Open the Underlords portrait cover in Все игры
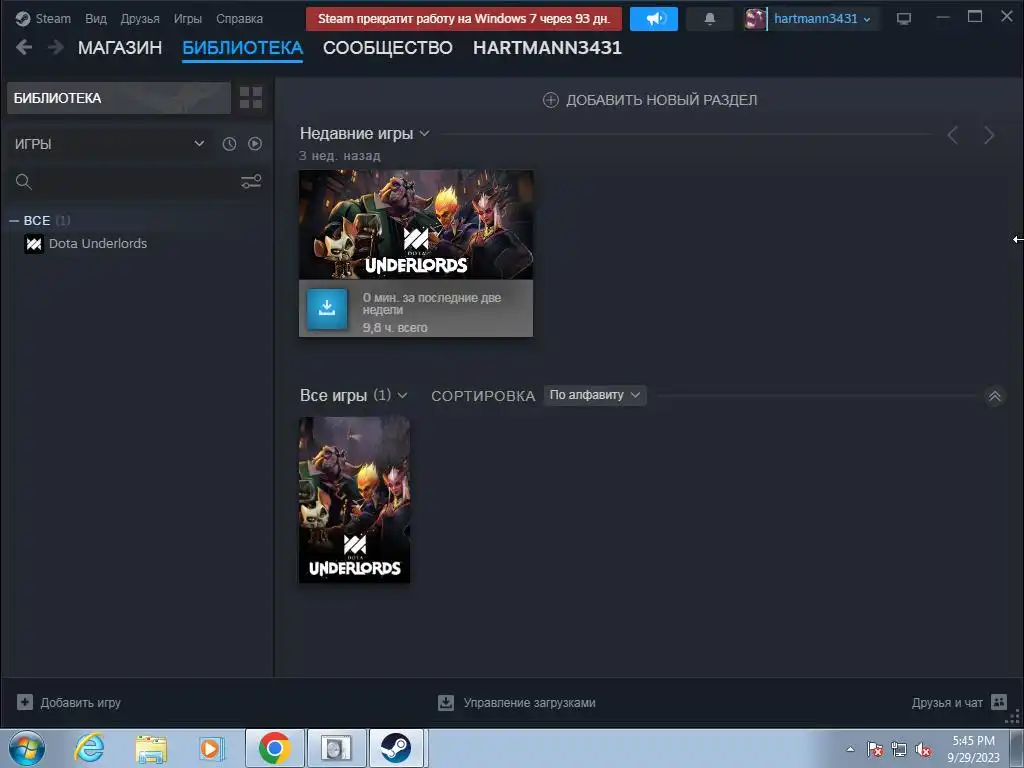The height and width of the screenshot is (768, 1024). click(355, 500)
